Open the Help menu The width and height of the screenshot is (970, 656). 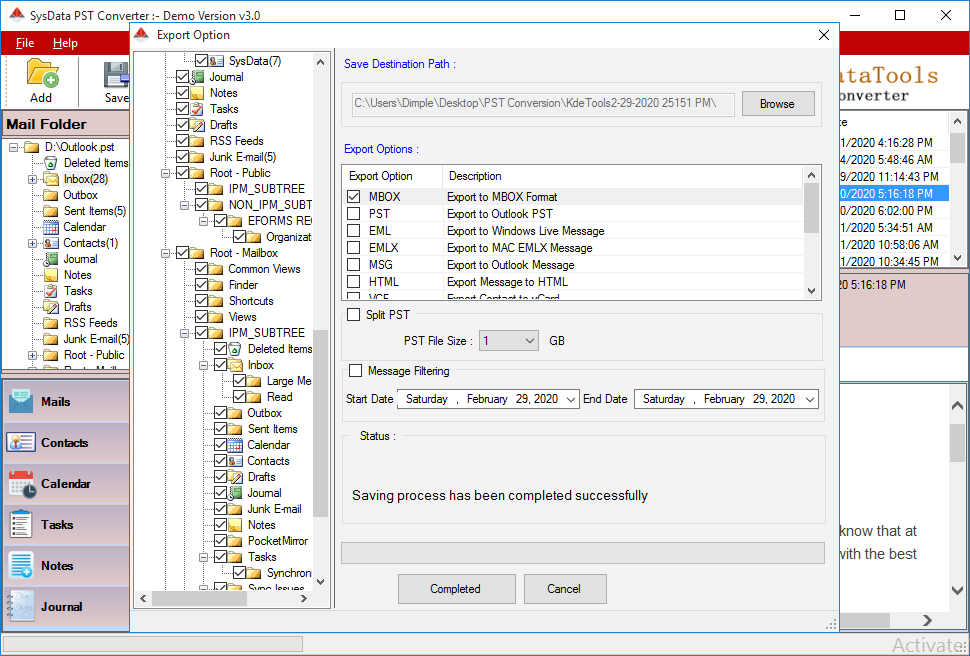point(65,43)
